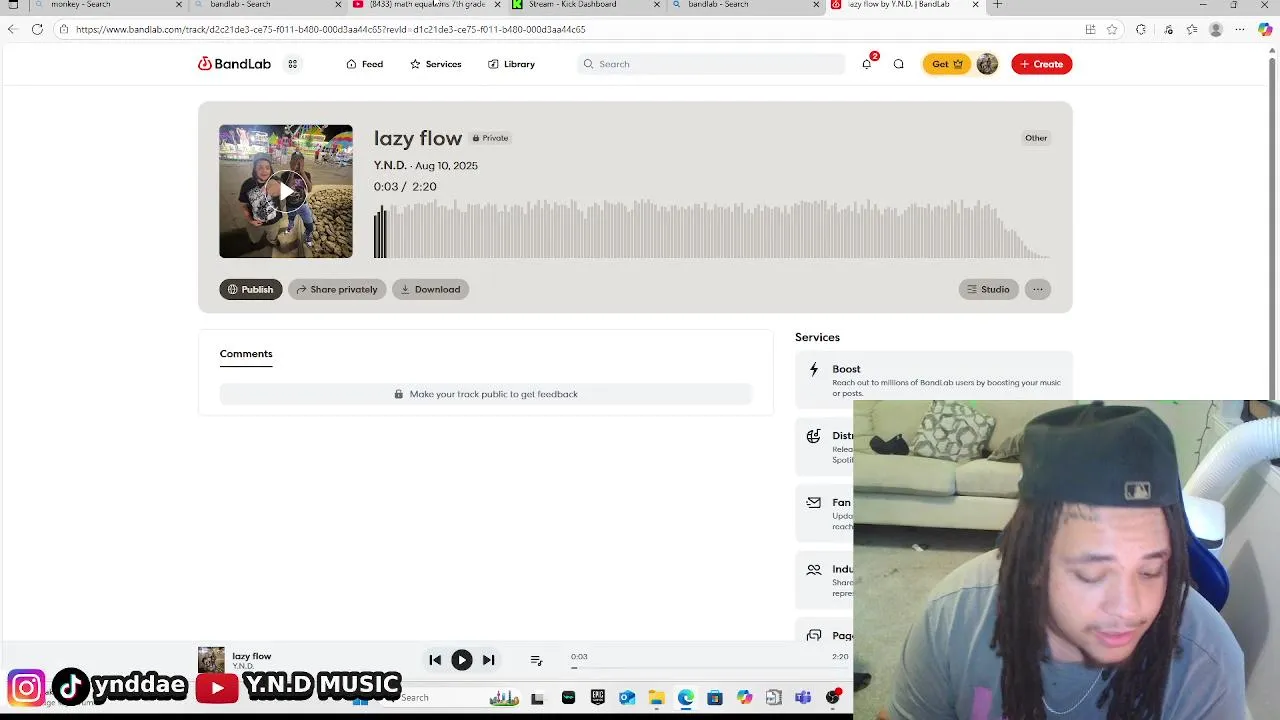Open the apps grid icon beside BandLab logo
This screenshot has height=720, width=1280.
coord(293,64)
